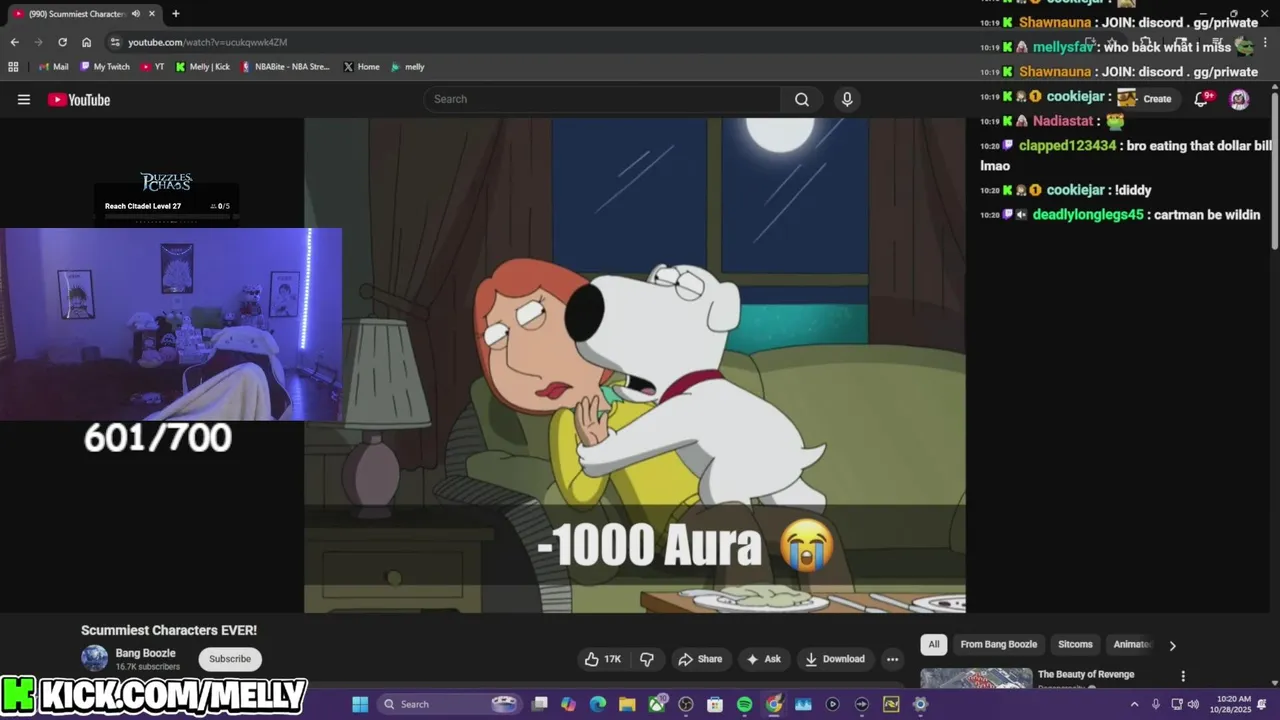
Task: Open the YT bookmark
Action: coord(153,67)
